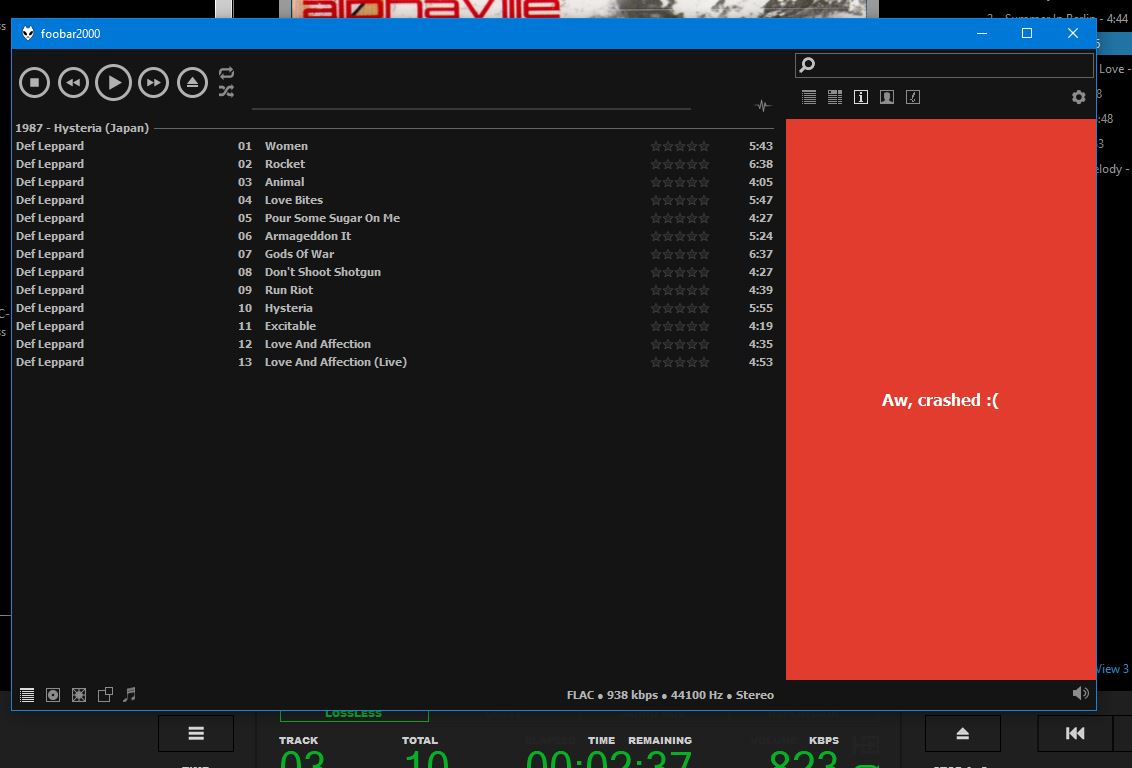Stop playback with the Stop button

(34, 82)
